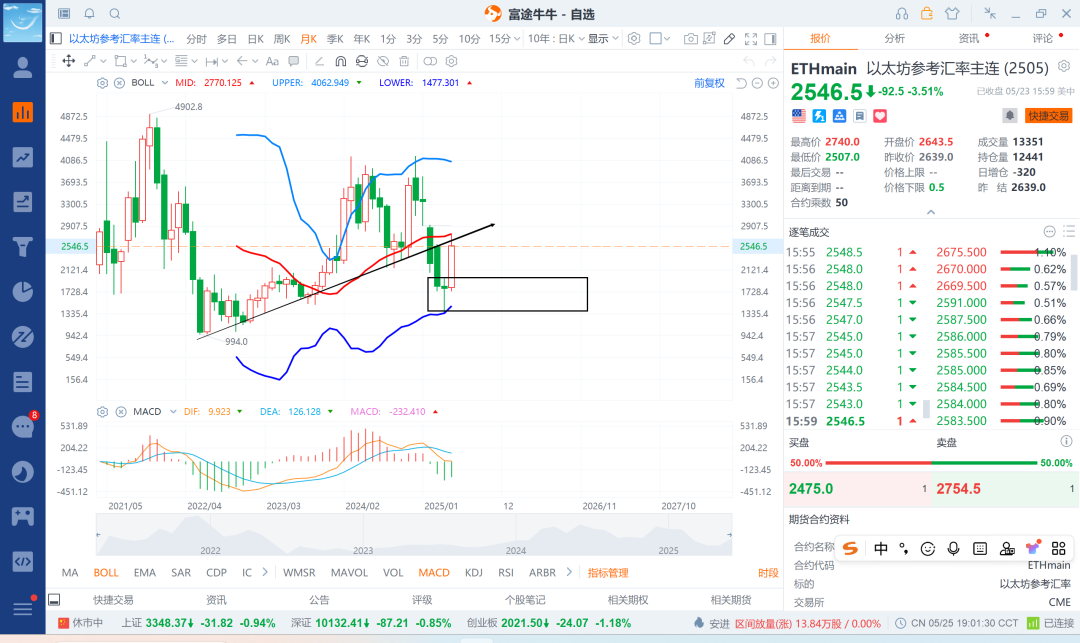Click the left handle of the range navigator
The width and height of the screenshot is (1080, 643).
(98, 534)
